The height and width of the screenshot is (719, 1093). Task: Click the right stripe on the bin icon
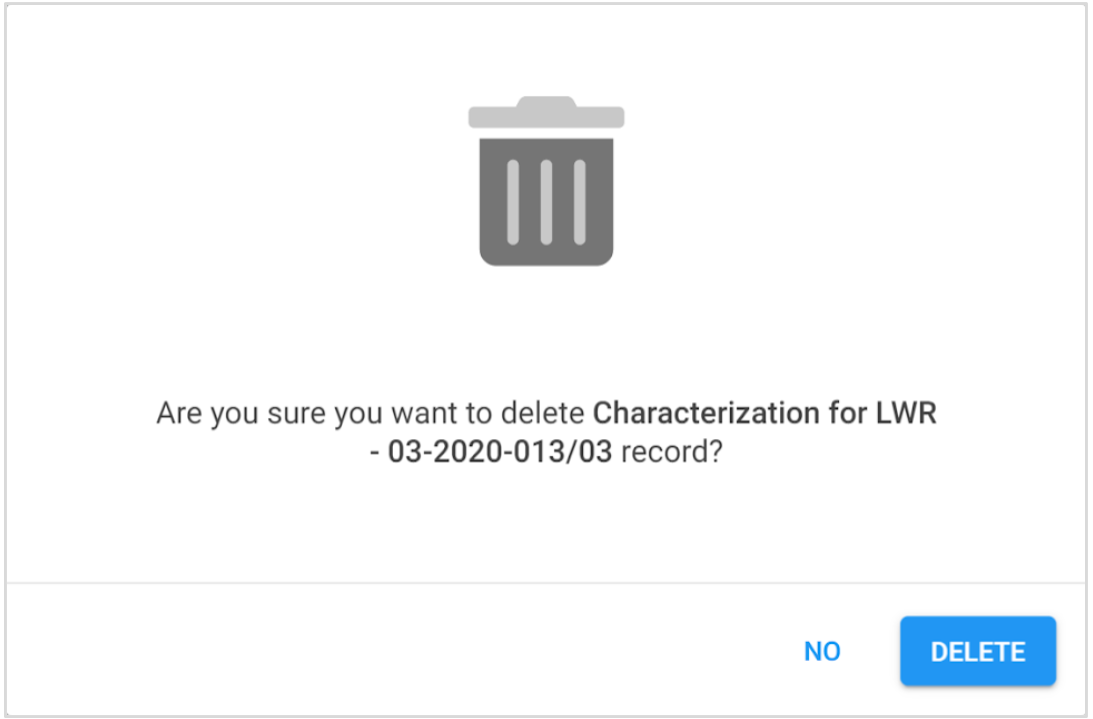pos(579,202)
